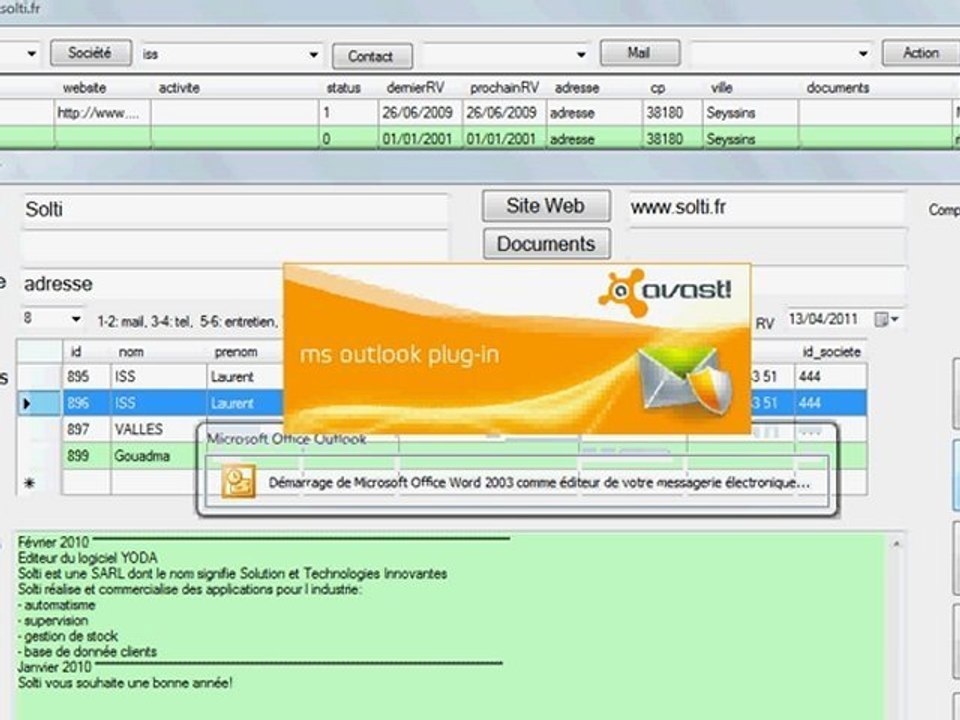The width and height of the screenshot is (960, 720).
Task: Click the avast! envelope shield icon
Action: pos(684,381)
